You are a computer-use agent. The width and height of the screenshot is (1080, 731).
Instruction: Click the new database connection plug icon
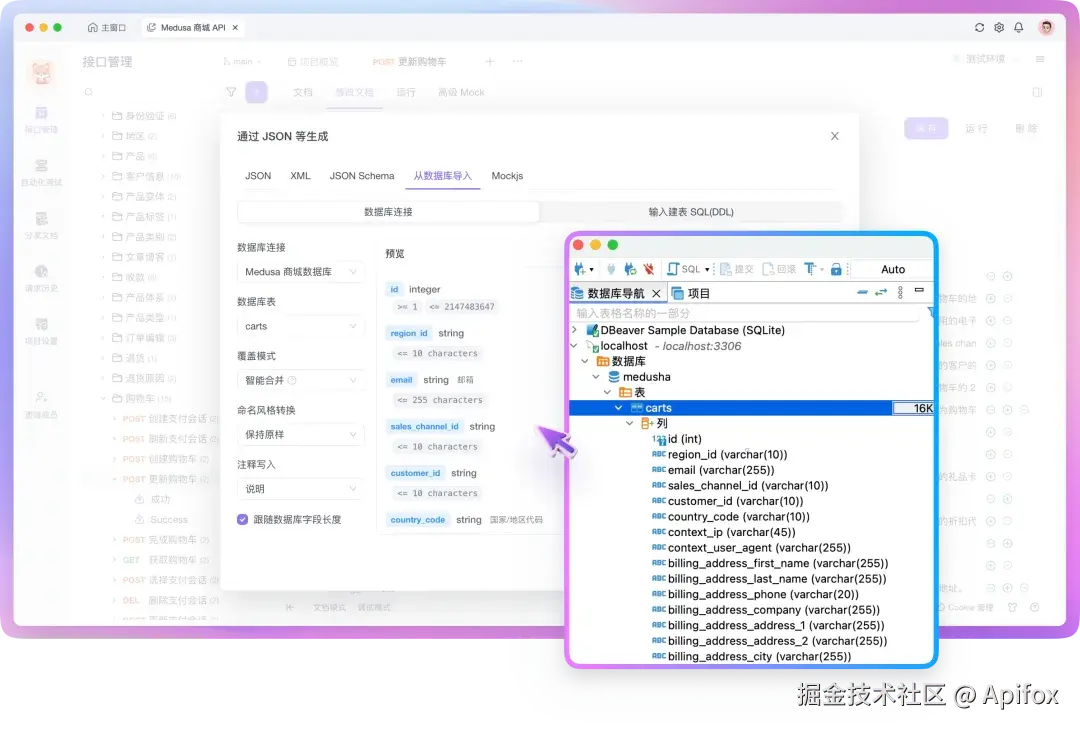coord(581,268)
